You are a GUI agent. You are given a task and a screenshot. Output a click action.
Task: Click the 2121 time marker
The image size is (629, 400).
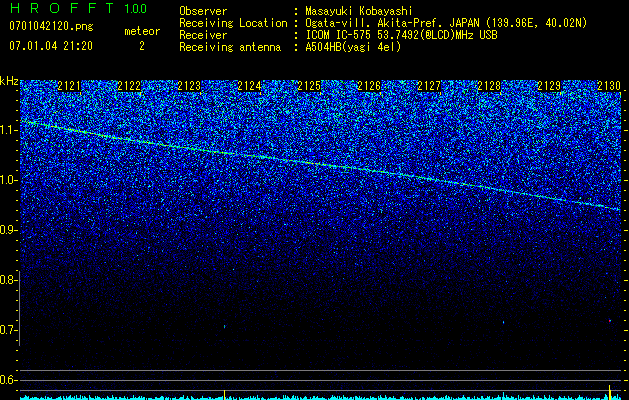69,86
